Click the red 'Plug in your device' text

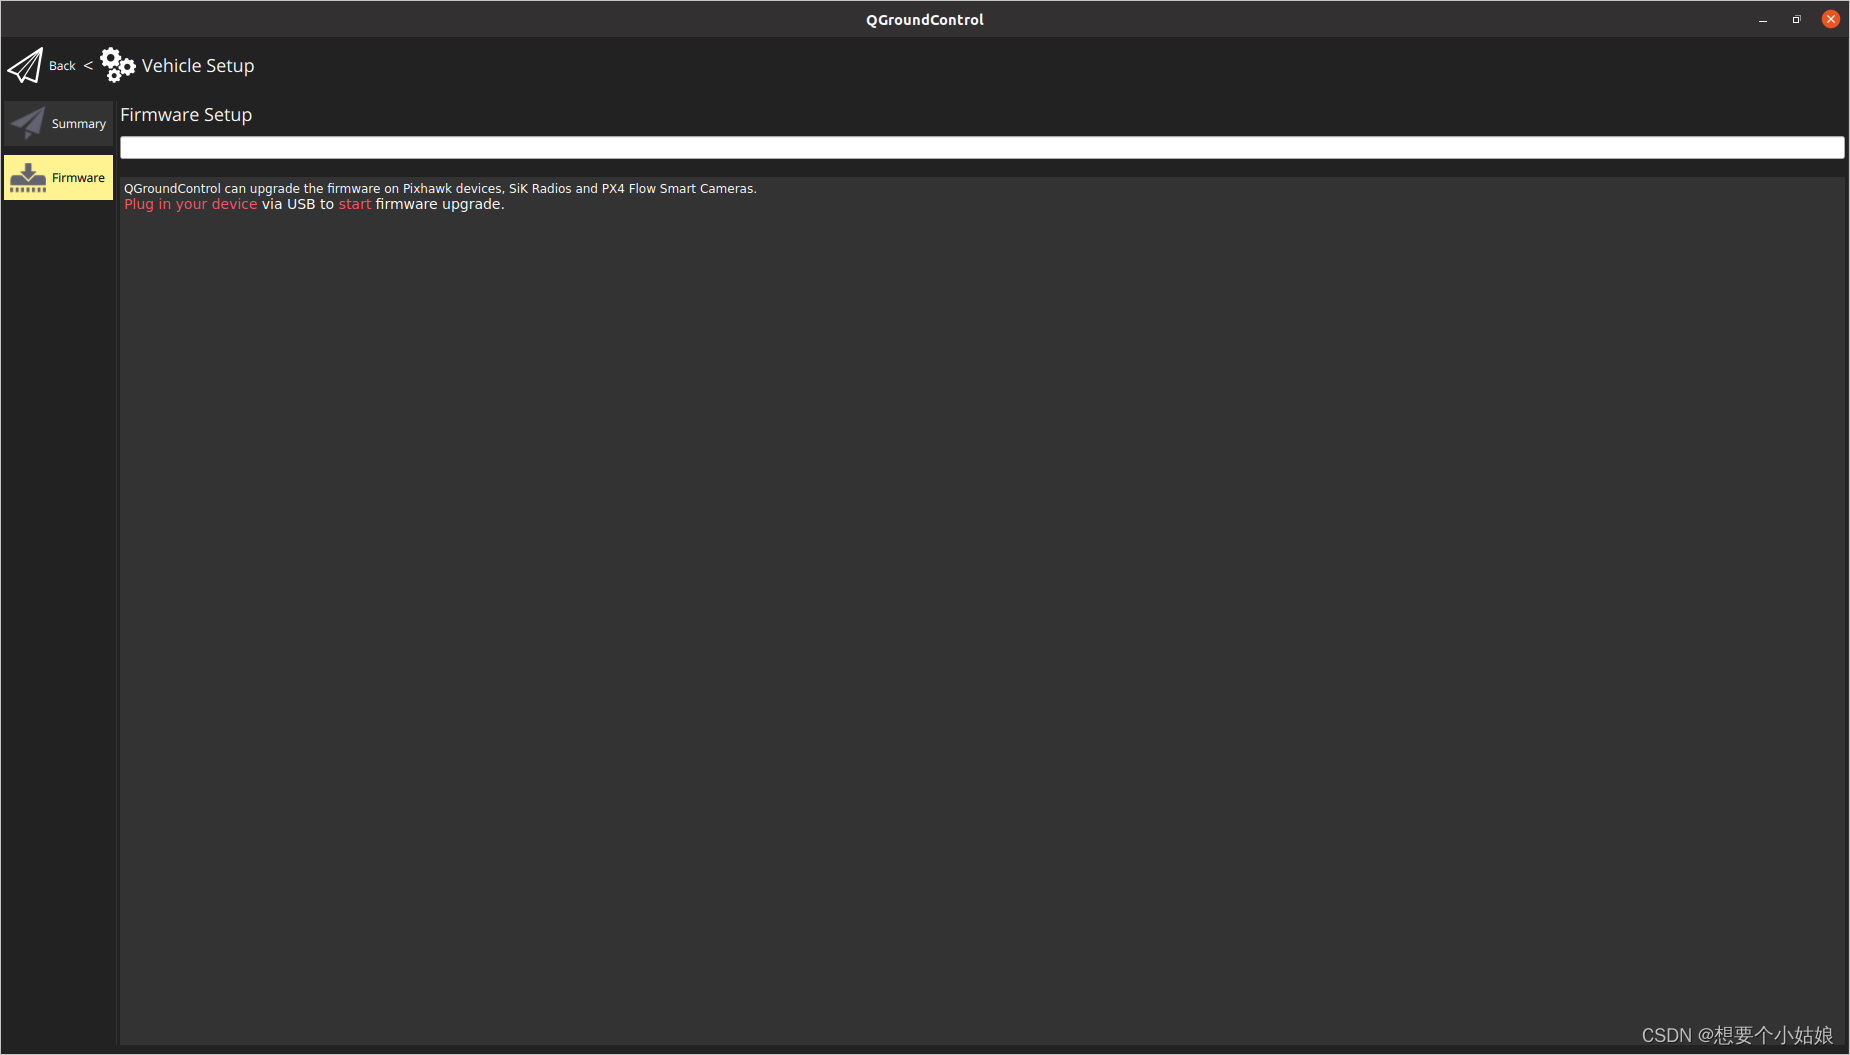tap(190, 204)
